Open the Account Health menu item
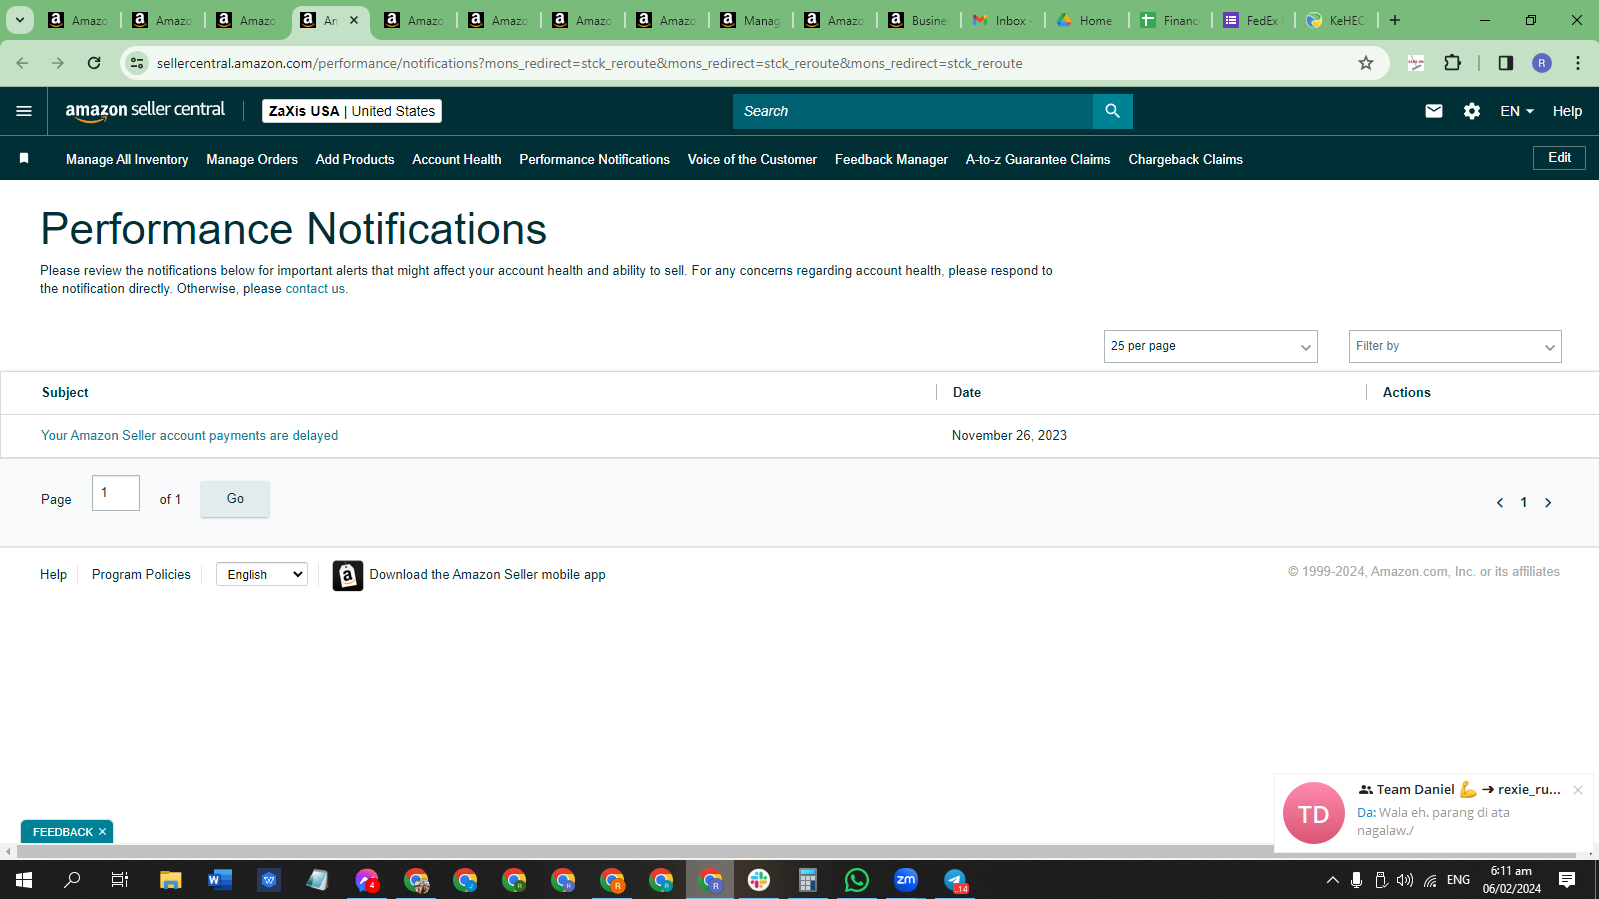This screenshot has width=1599, height=899. coord(457,159)
